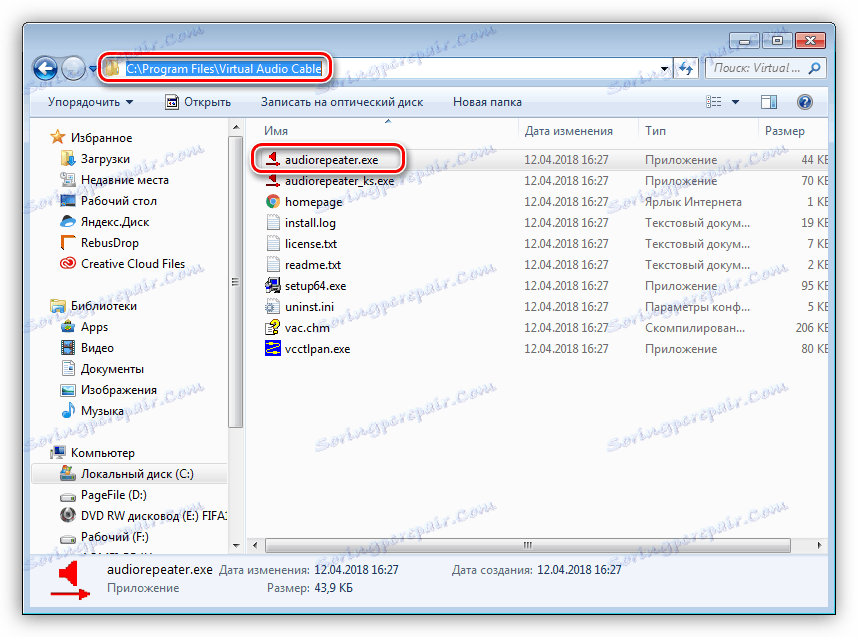Select the audiorepeater_ks.exe file icon
Viewport: 858px width, 637px height.
pos(273,180)
